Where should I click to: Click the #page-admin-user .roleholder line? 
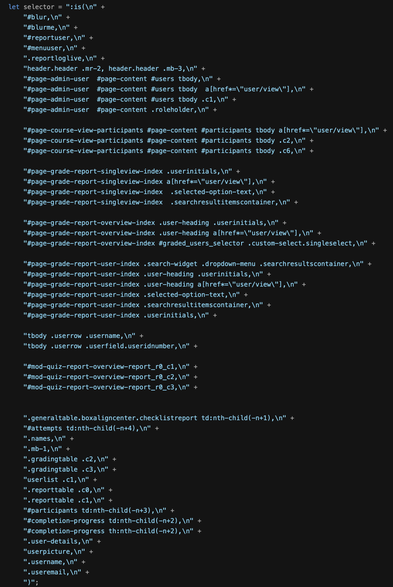[x=120, y=110]
